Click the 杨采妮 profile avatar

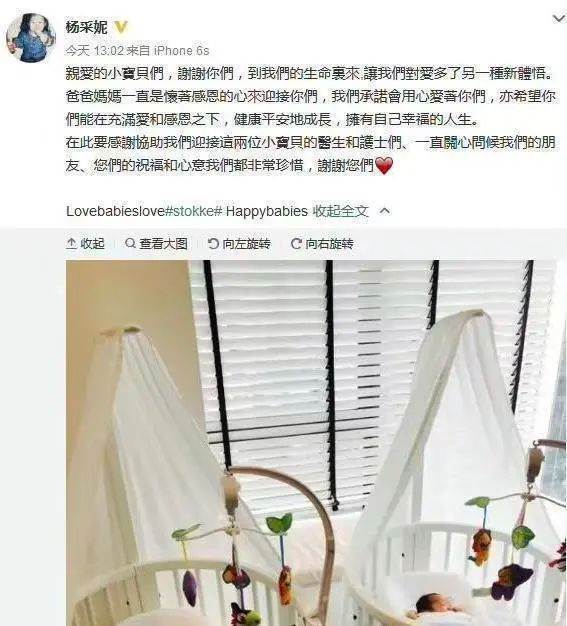pos(31,38)
